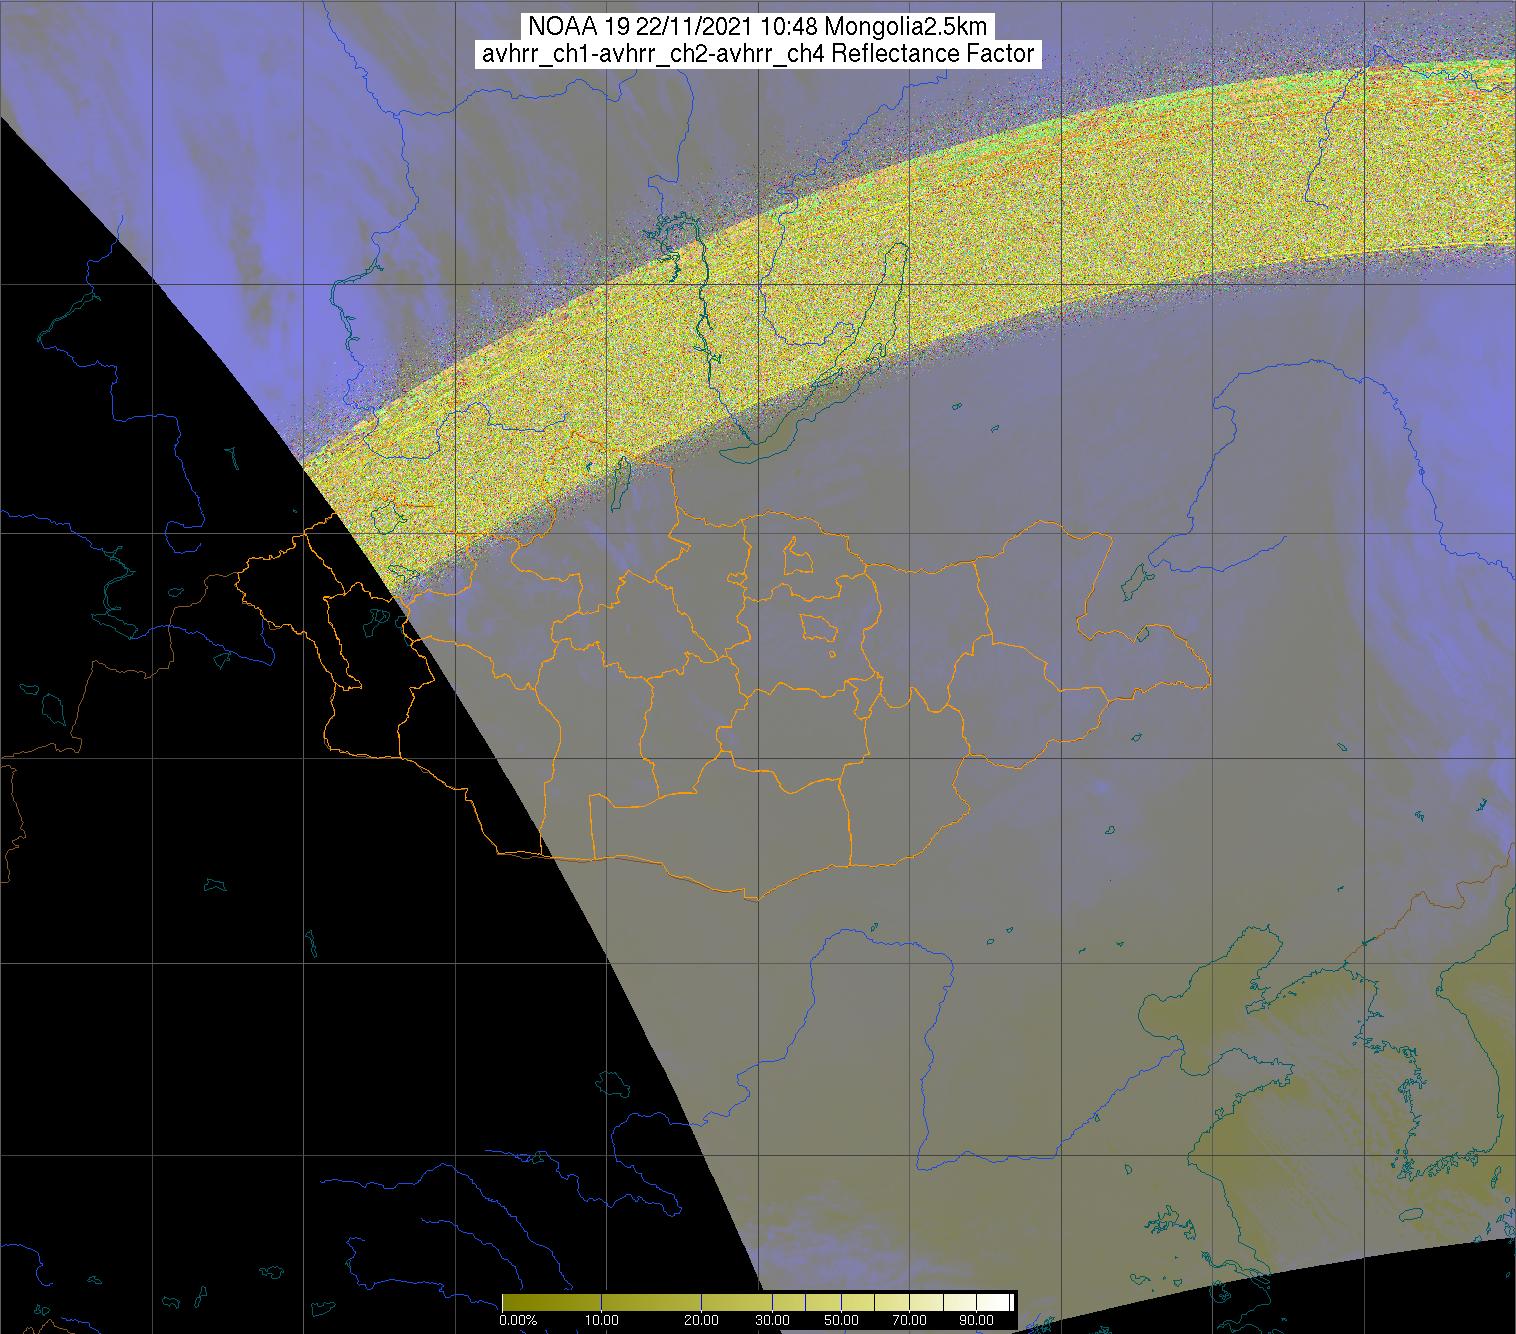Click the 10.00 colorbar tick label
Image resolution: width=1516 pixels, height=1334 pixels.
pos(603,1320)
